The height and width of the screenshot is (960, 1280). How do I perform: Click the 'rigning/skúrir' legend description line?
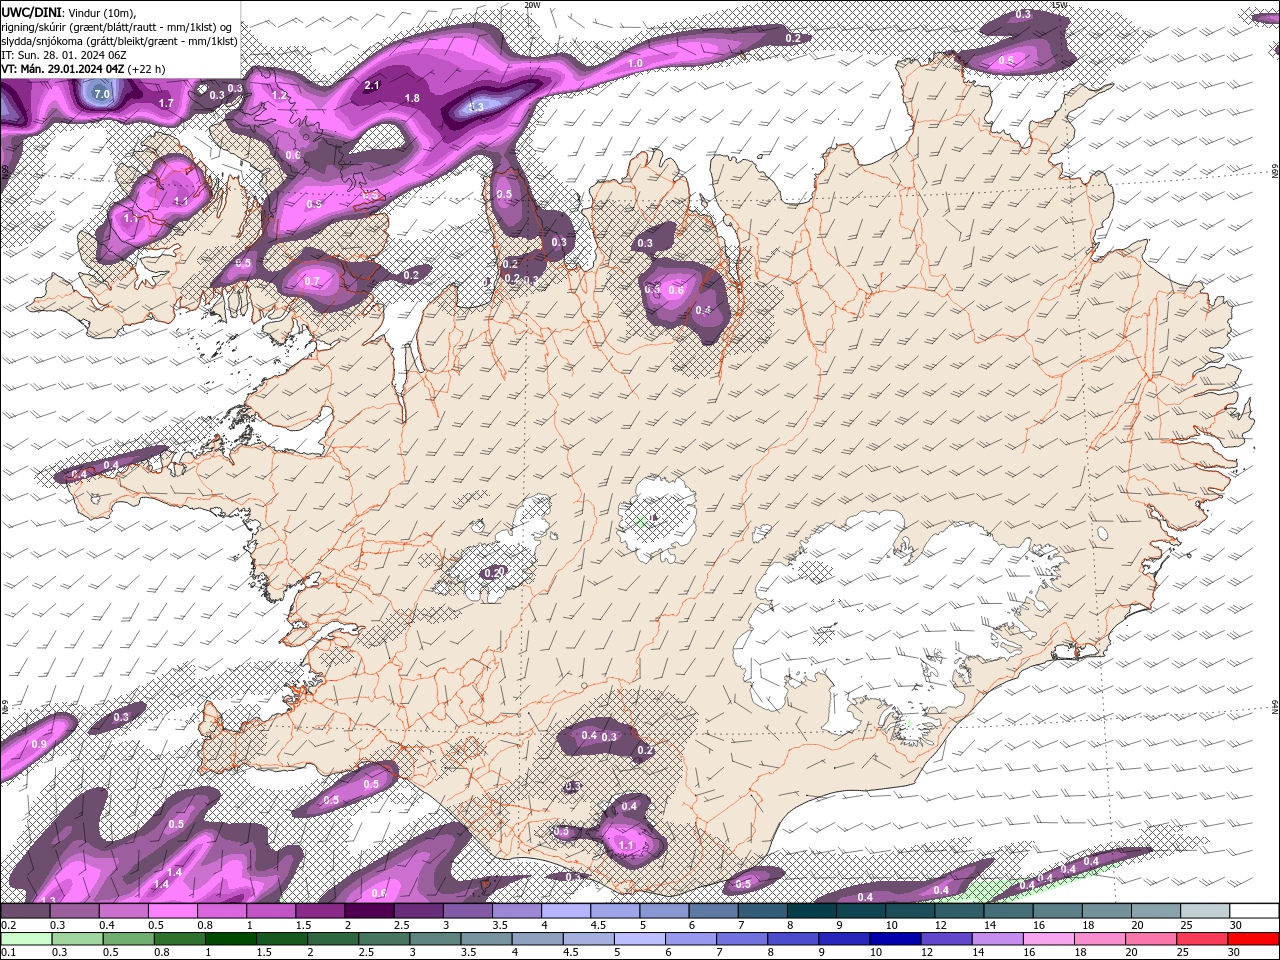pyautogui.click(x=117, y=26)
